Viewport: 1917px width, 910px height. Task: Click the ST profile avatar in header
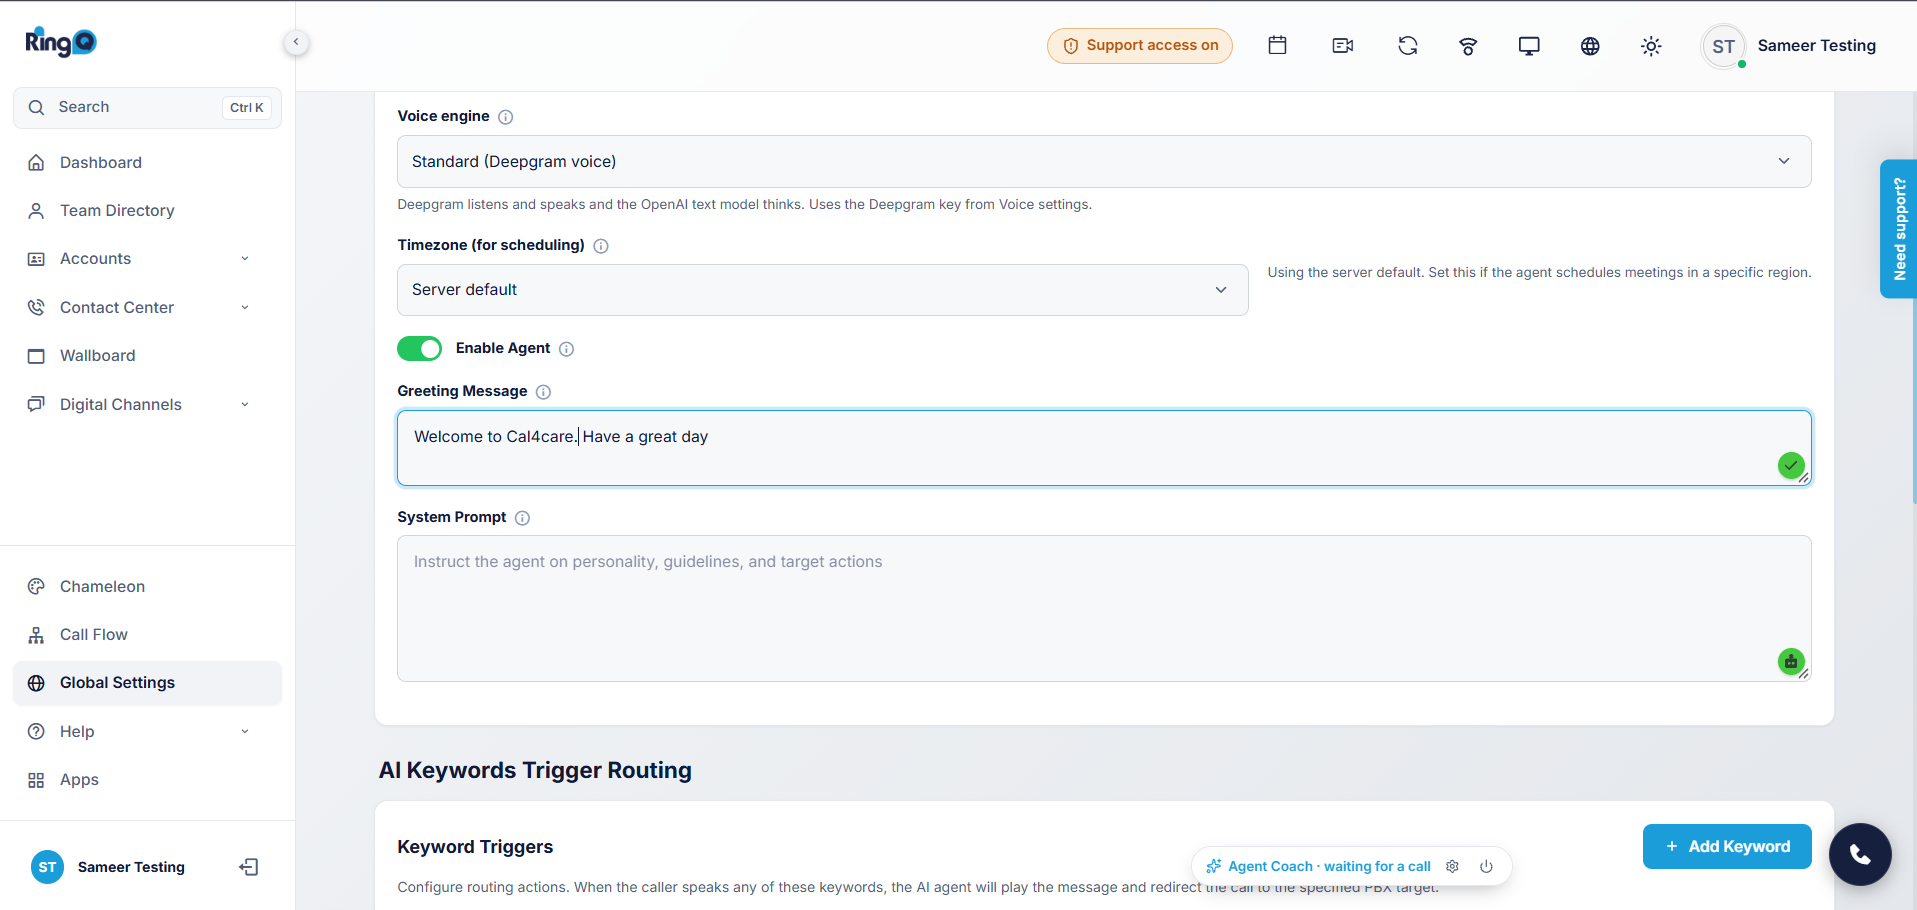click(1723, 46)
